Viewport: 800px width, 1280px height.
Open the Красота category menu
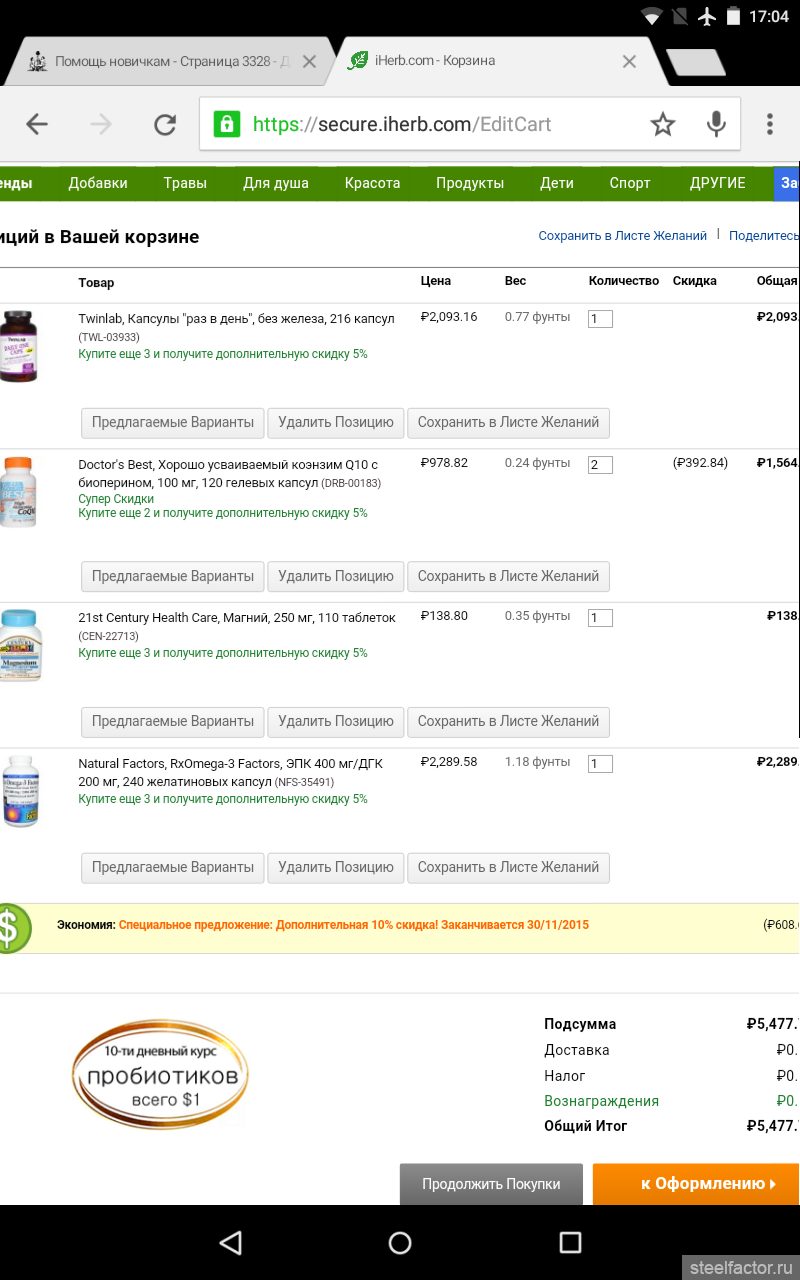(372, 183)
